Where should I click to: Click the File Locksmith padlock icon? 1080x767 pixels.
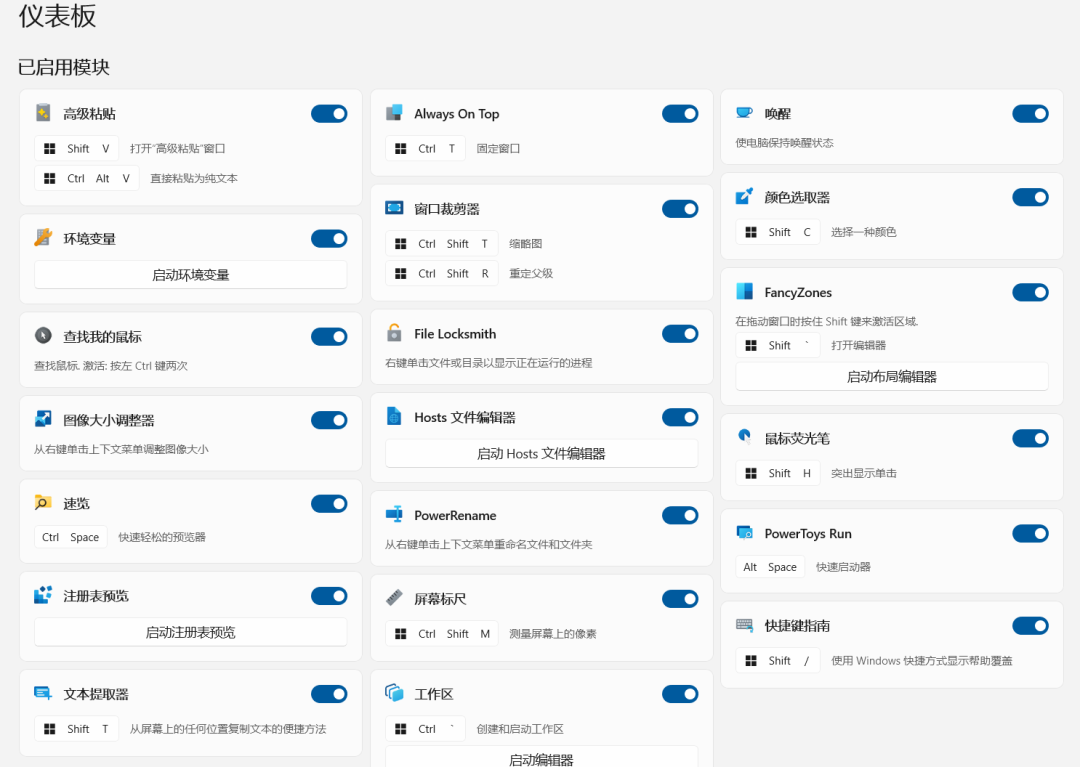394,333
